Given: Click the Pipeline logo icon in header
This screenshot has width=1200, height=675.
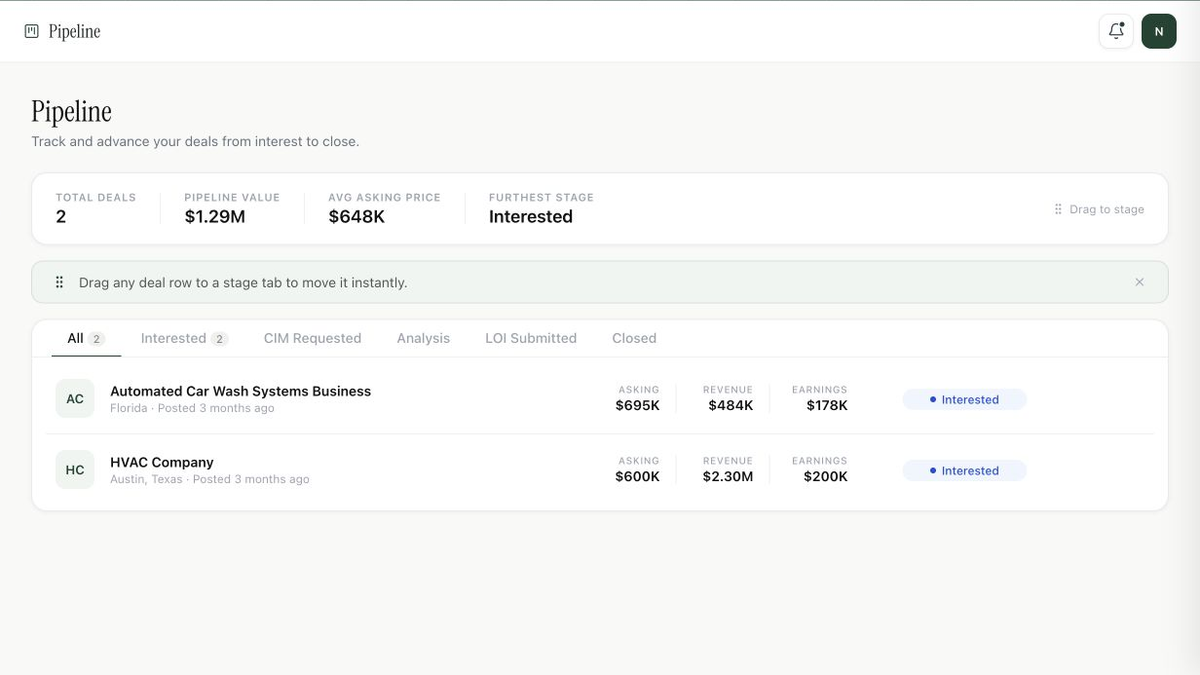Looking at the screenshot, I should (31, 31).
